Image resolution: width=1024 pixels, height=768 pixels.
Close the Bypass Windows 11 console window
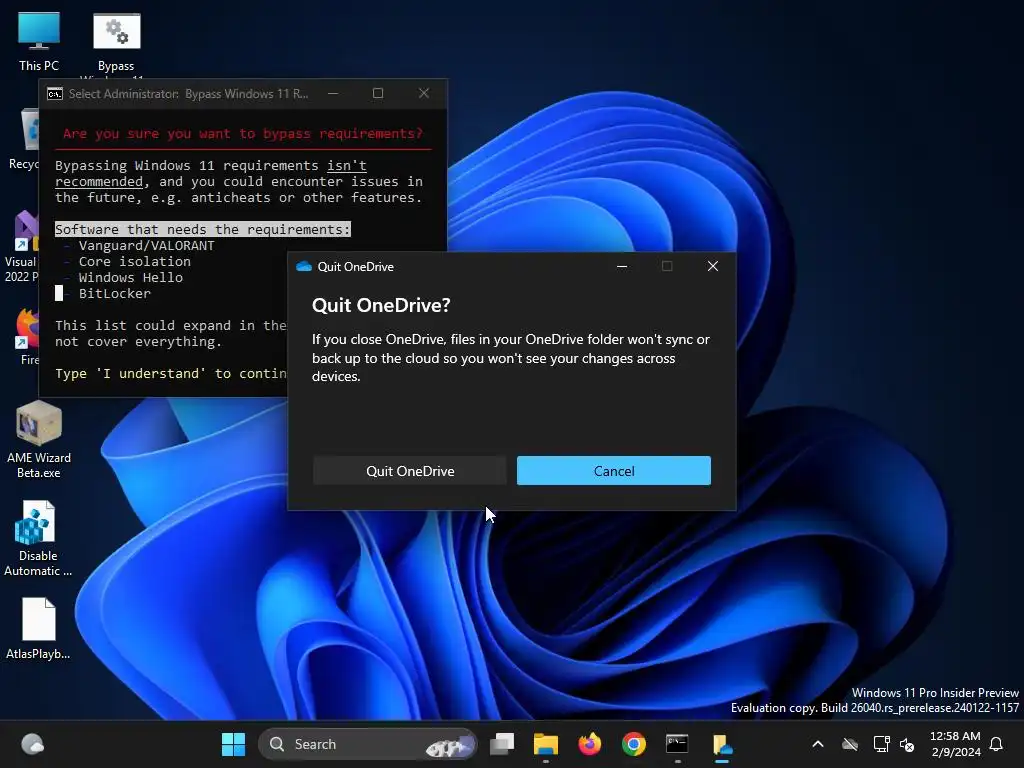coord(424,93)
